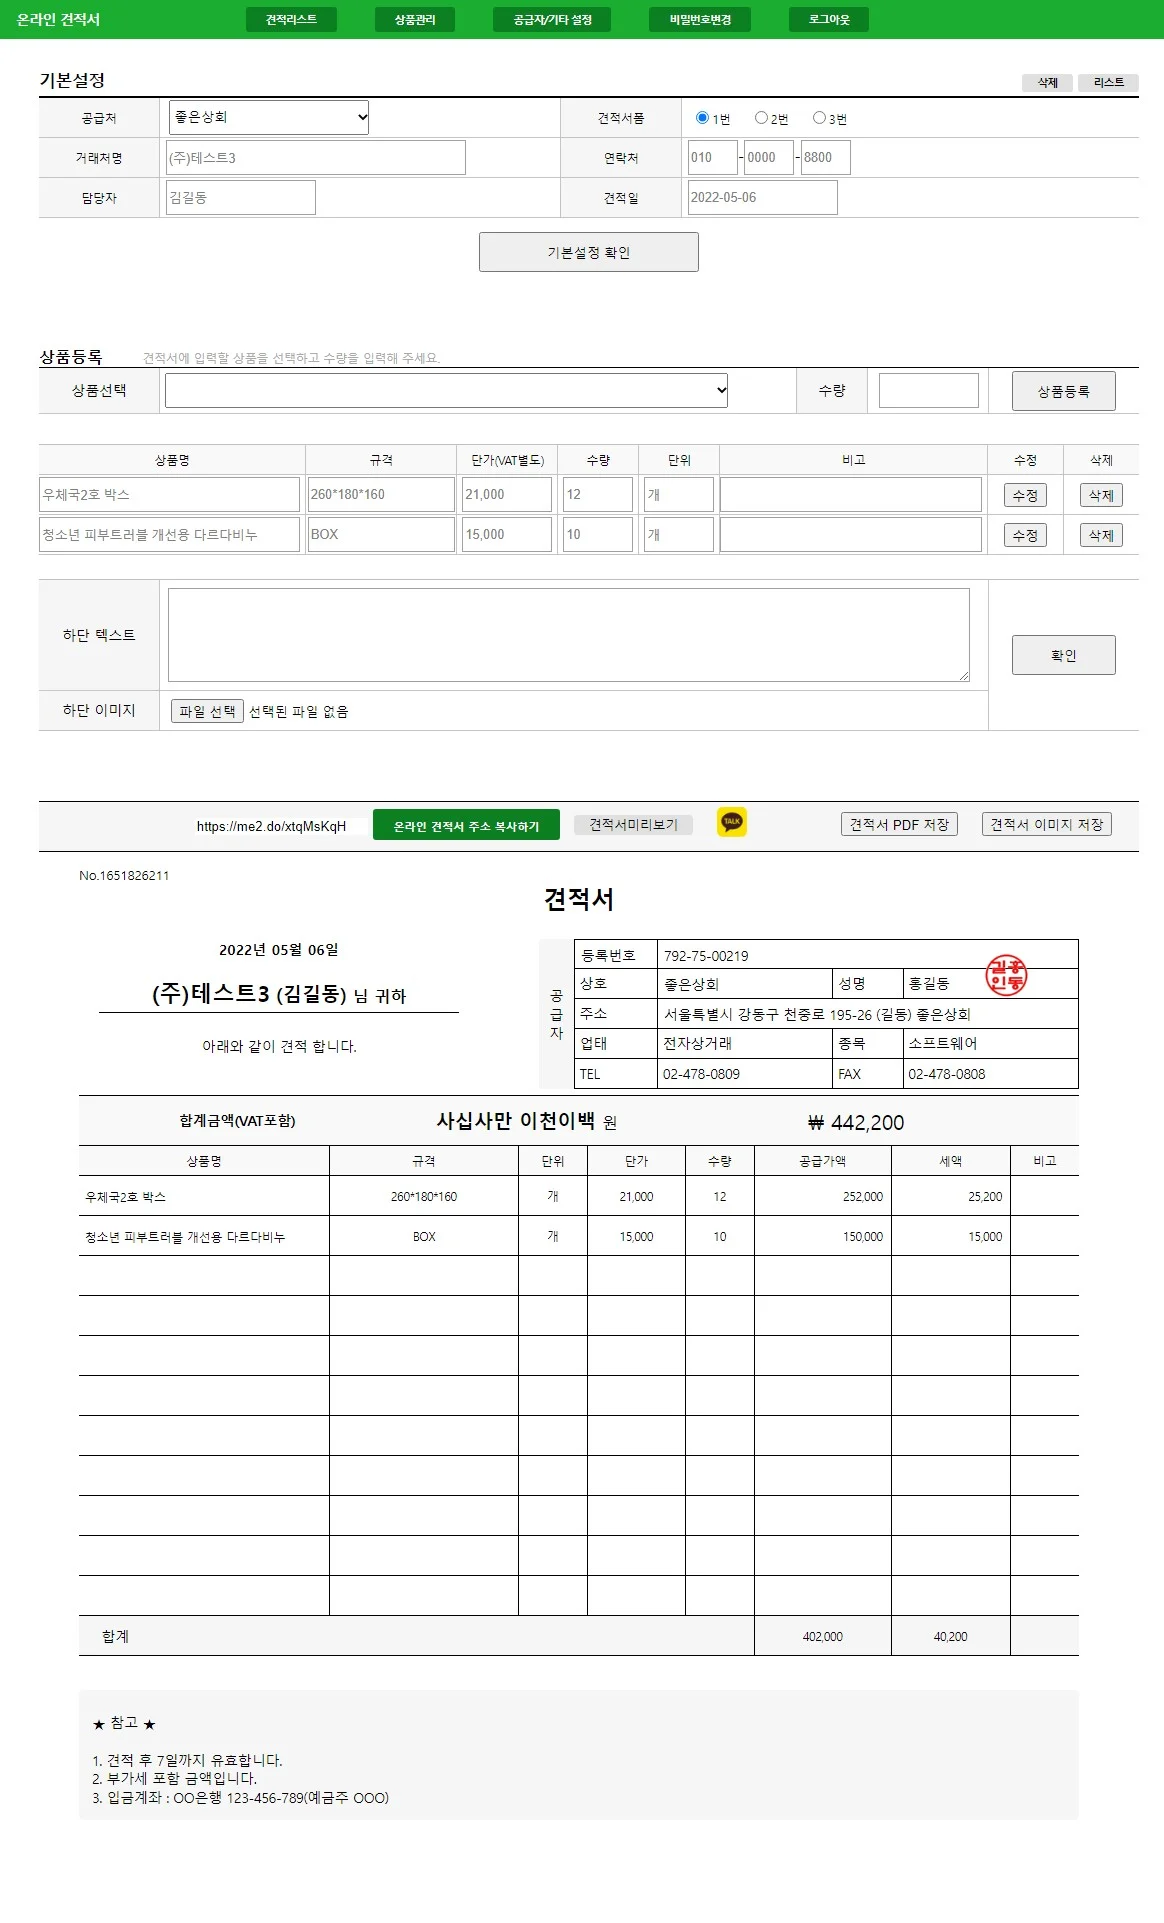Click the https://me2.do/xtqMsKqH URL text

click(x=271, y=826)
